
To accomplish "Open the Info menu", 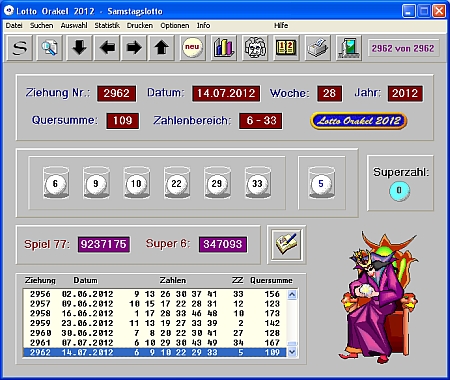I will pyautogui.click(x=203, y=26).
